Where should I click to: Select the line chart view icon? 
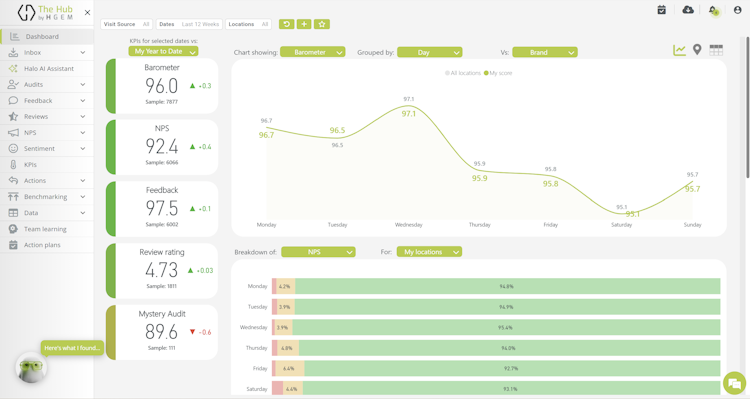pos(679,50)
